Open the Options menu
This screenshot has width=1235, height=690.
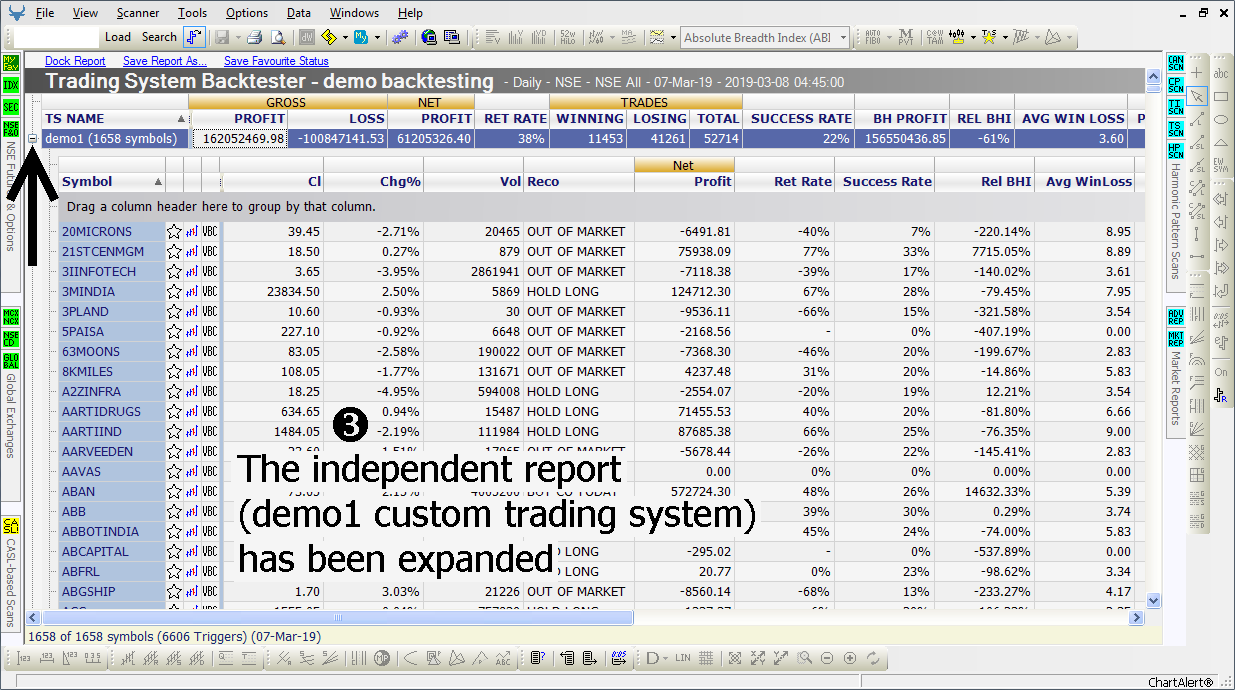coord(246,13)
